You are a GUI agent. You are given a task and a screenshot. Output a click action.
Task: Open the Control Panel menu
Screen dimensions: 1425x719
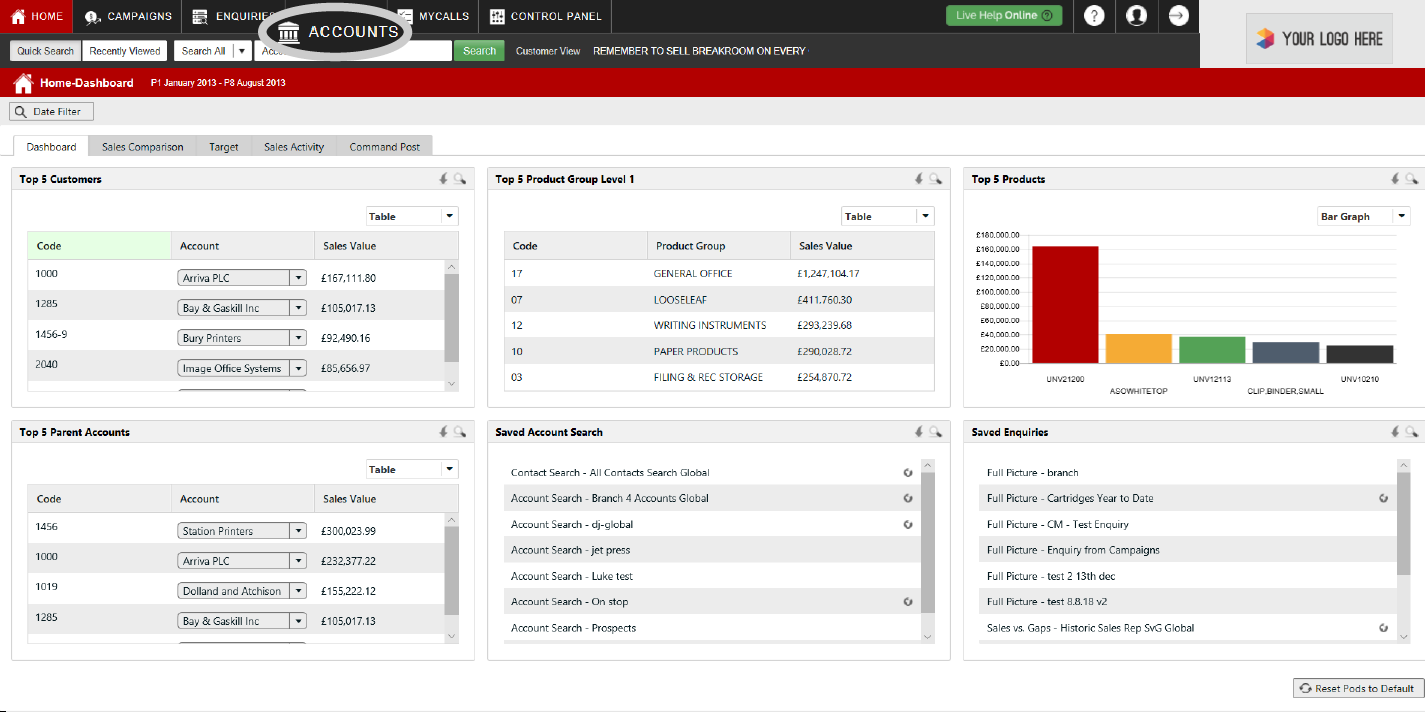pyautogui.click(x=546, y=16)
